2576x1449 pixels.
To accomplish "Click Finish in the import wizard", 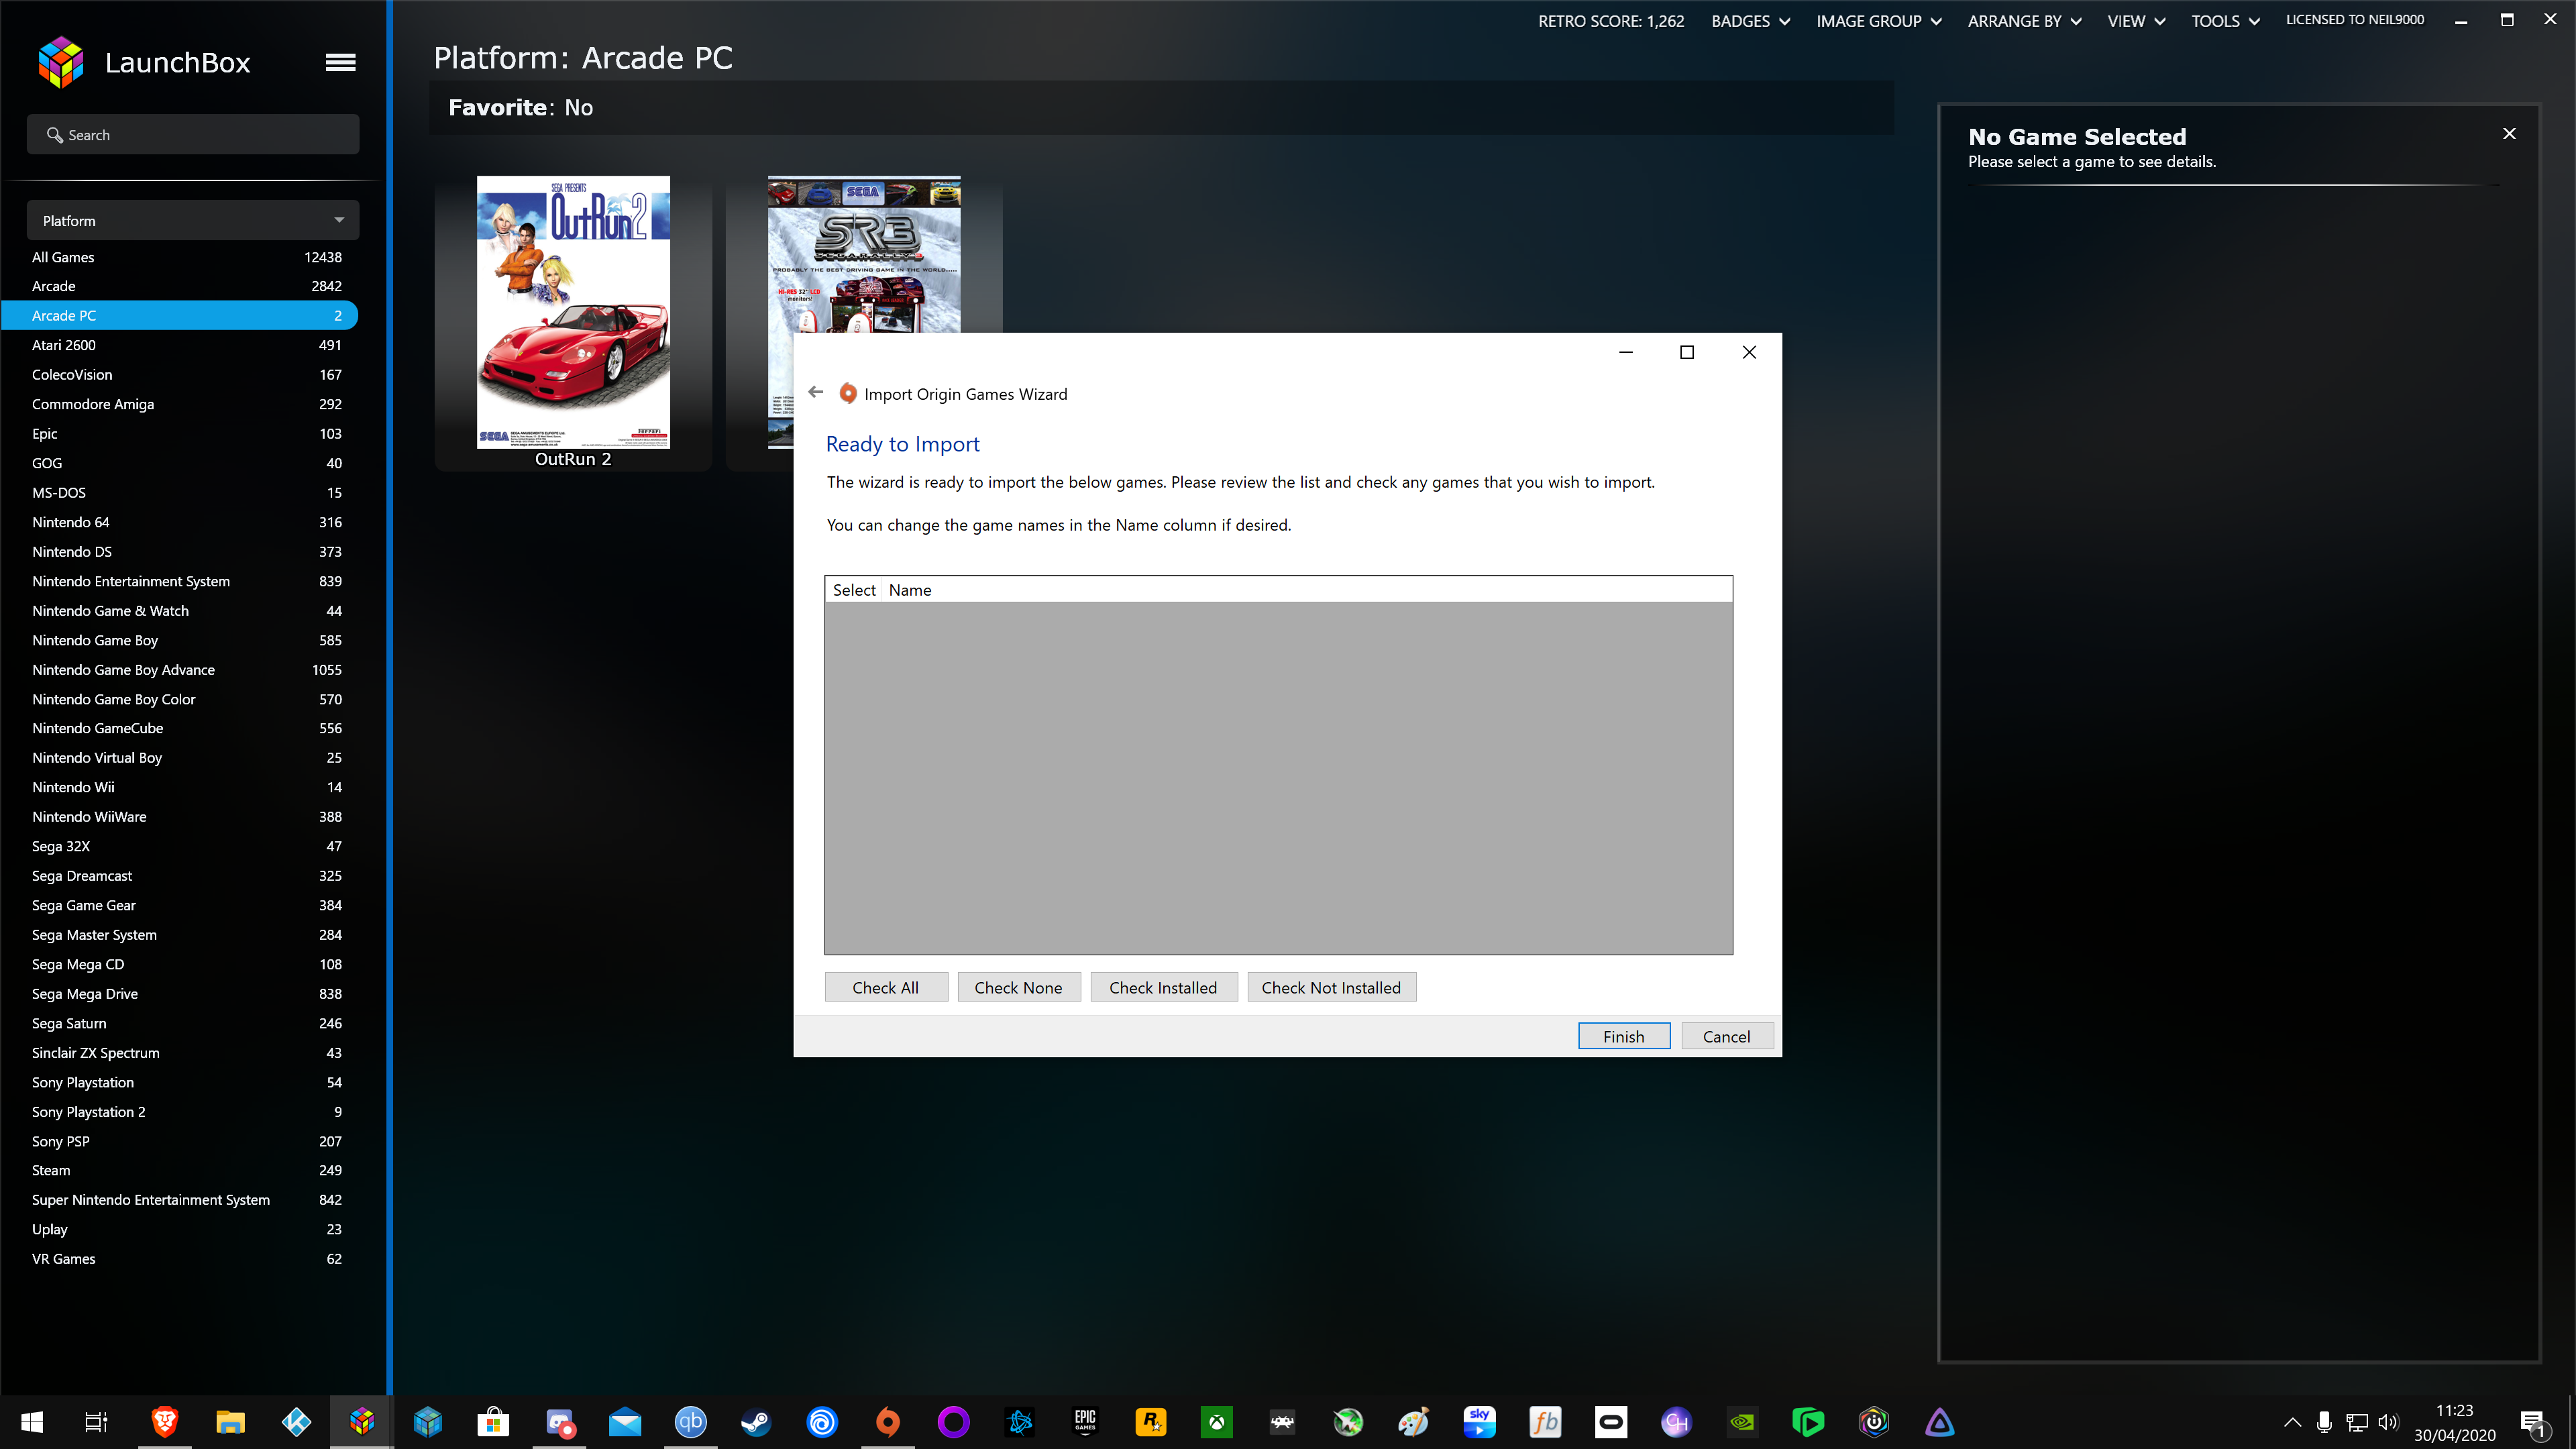I will (1623, 1036).
